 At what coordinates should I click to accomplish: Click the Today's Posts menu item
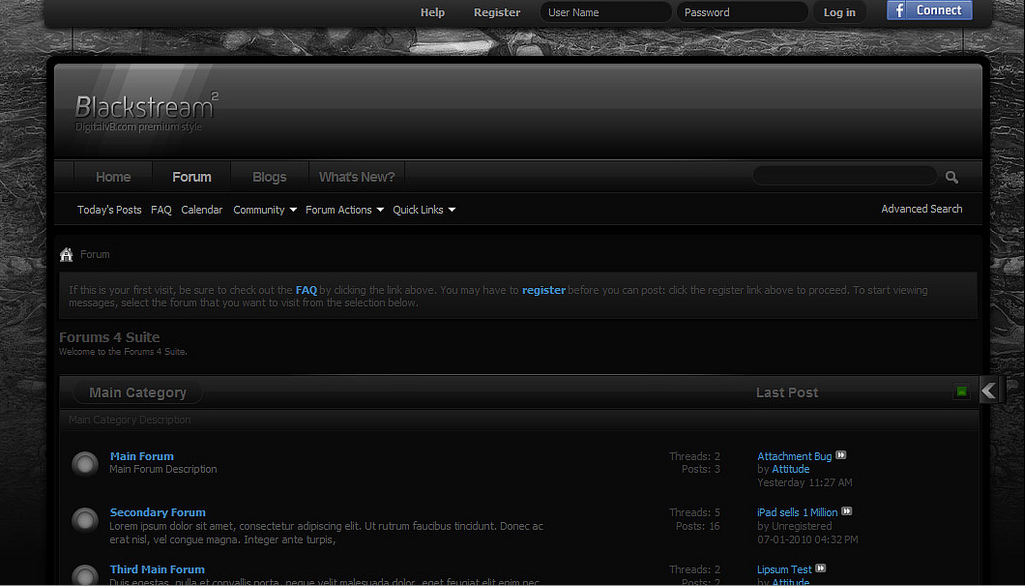point(109,209)
